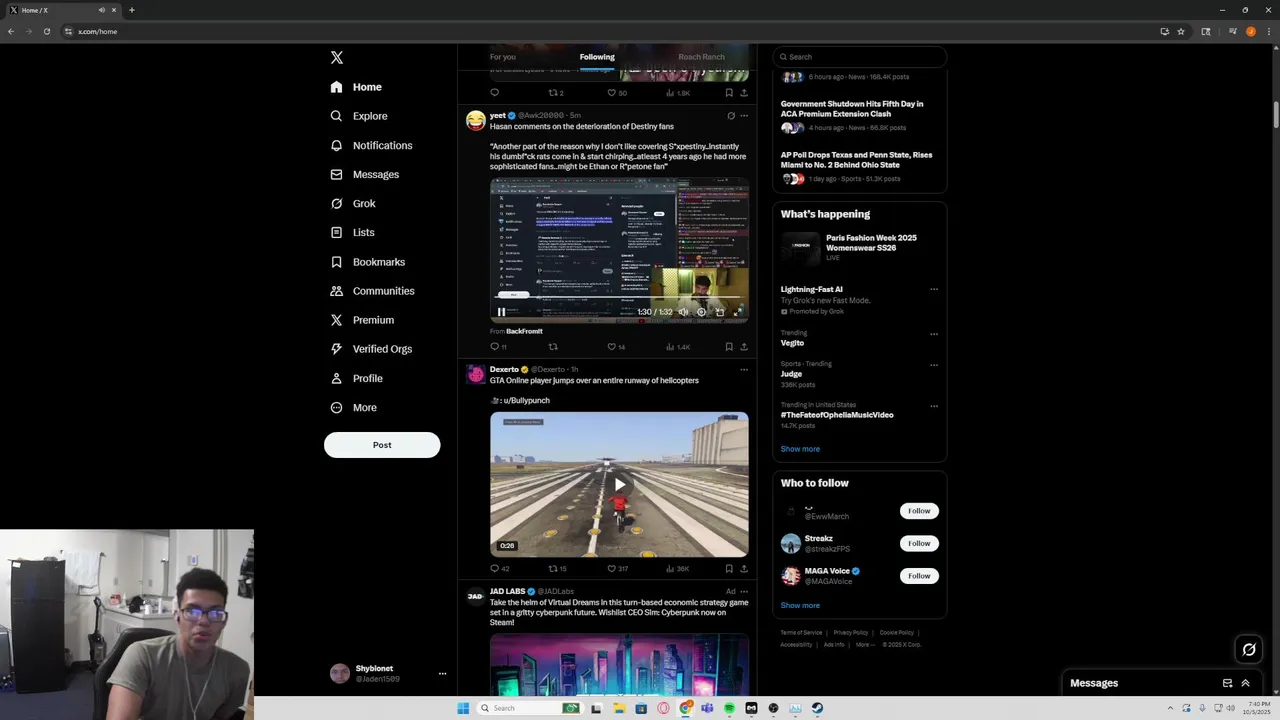
Task: Open Spotify from the taskbar
Action: click(729, 708)
